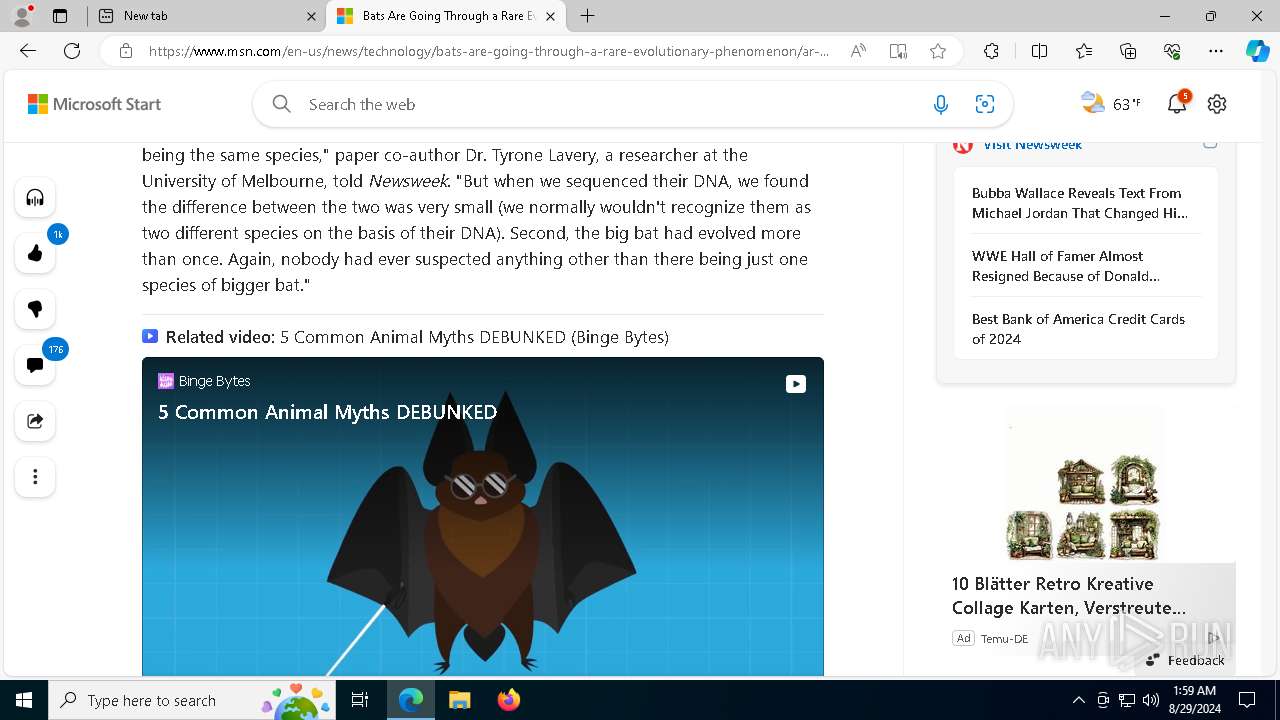Viewport: 1280px width, 720px height.
Task: Open Visit Newsweek link
Action: coord(1032,144)
